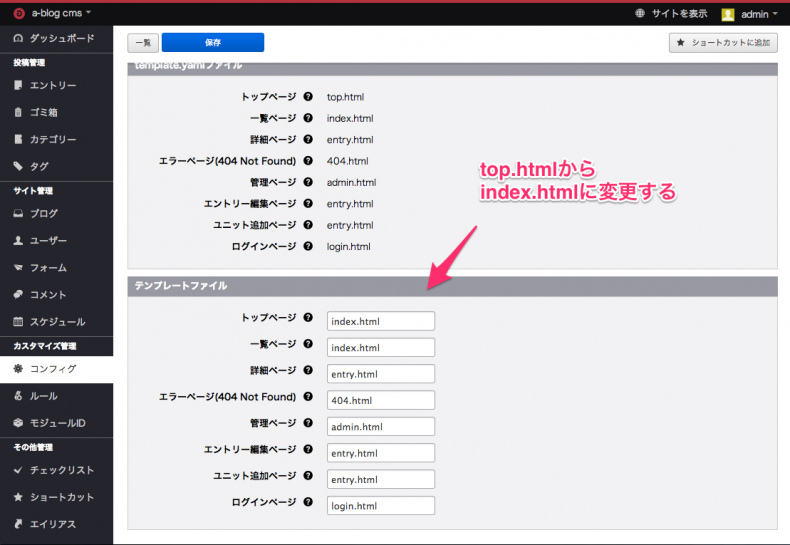Click the コメント speech bubble icon
This screenshot has width=790, height=545.
pos(18,295)
